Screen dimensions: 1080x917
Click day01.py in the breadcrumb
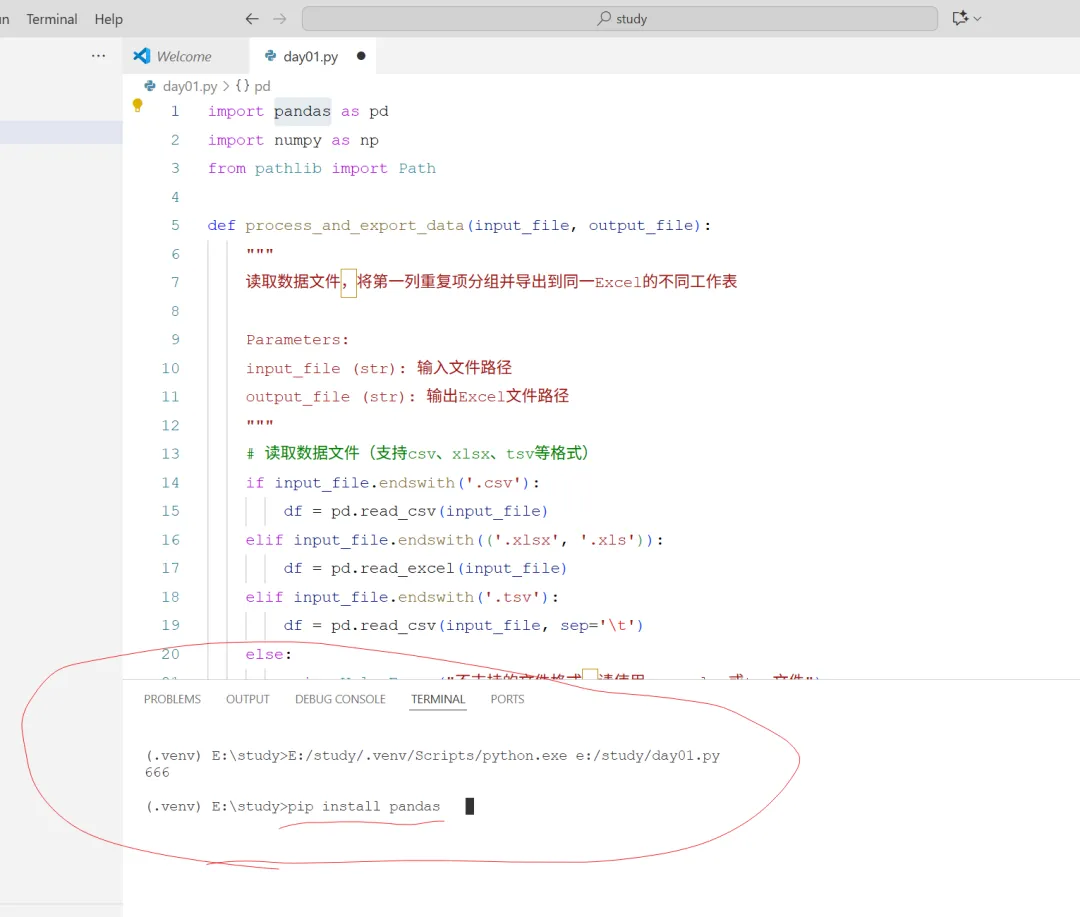coord(189,86)
